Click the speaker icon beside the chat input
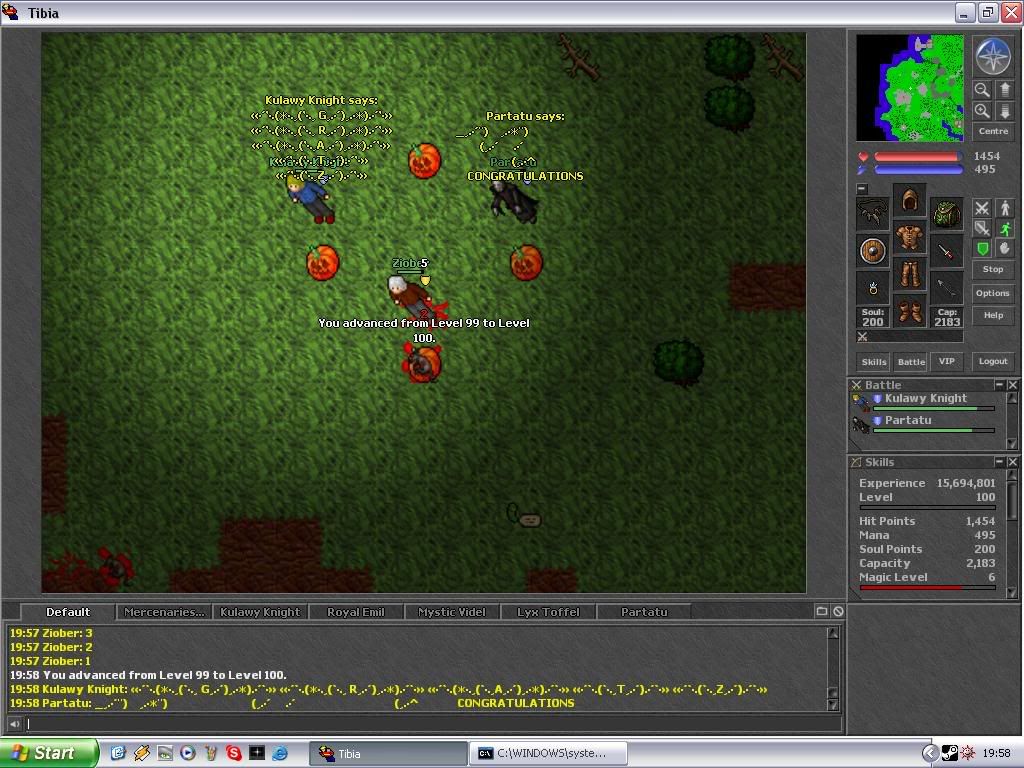The height and width of the screenshot is (768, 1024). point(14,724)
